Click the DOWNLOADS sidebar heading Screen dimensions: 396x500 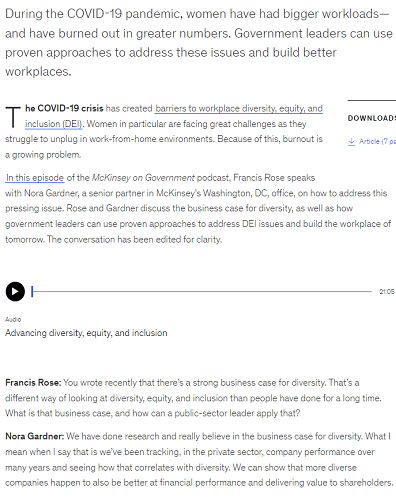372,118
